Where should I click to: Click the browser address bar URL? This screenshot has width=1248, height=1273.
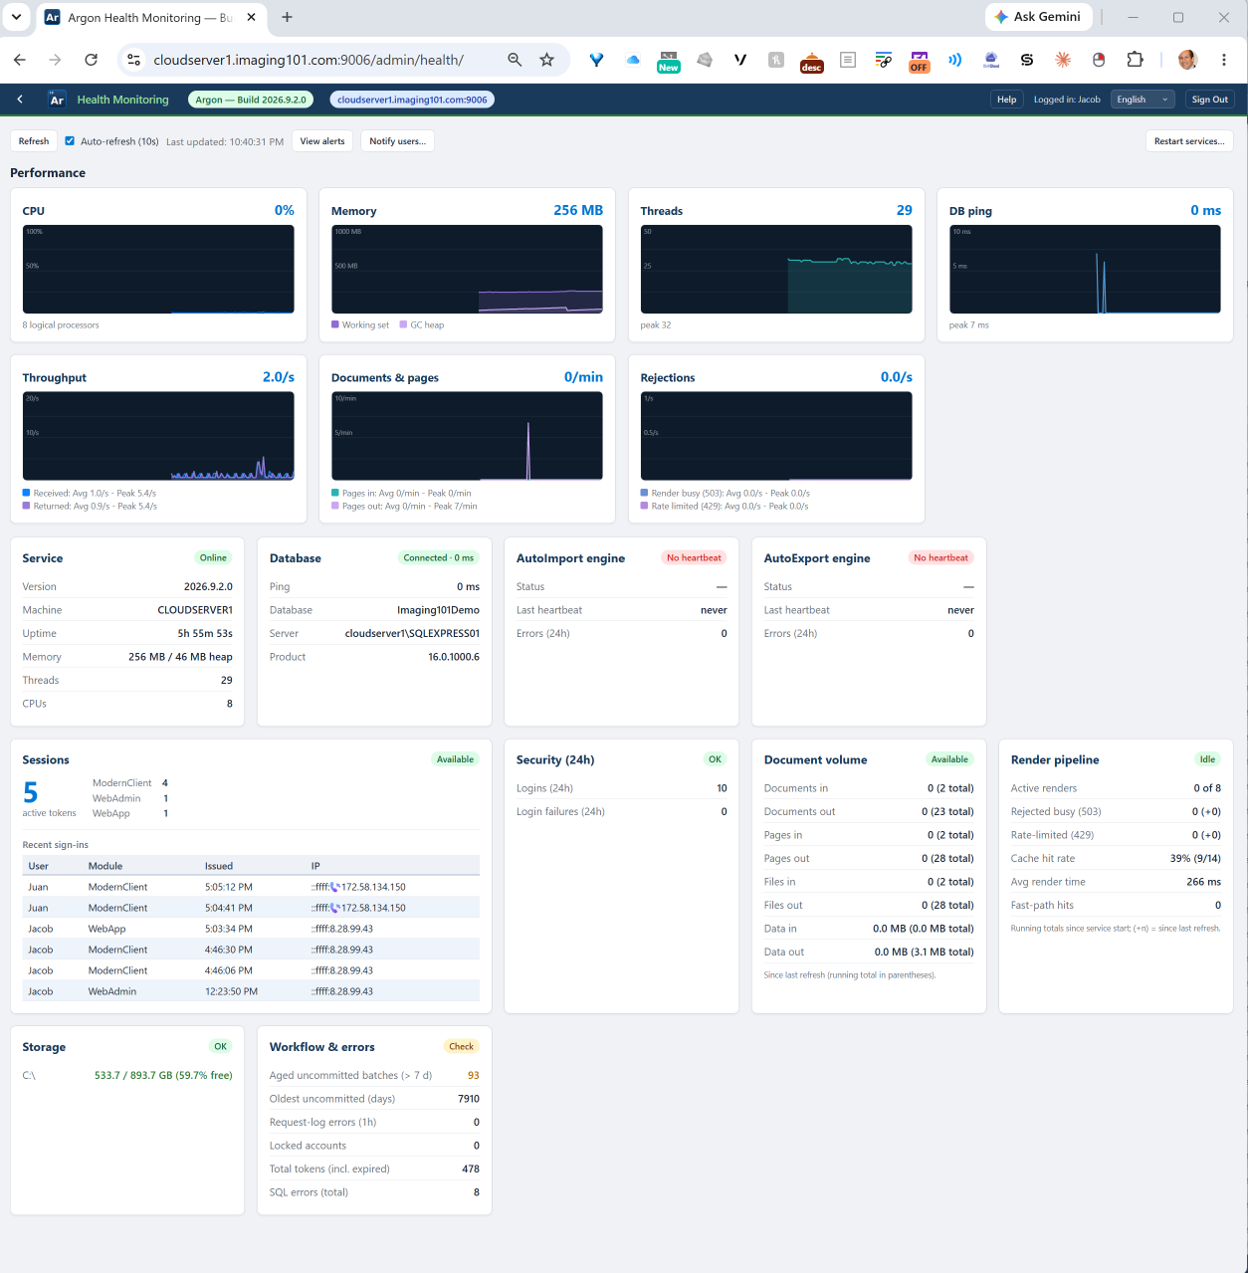[309, 60]
